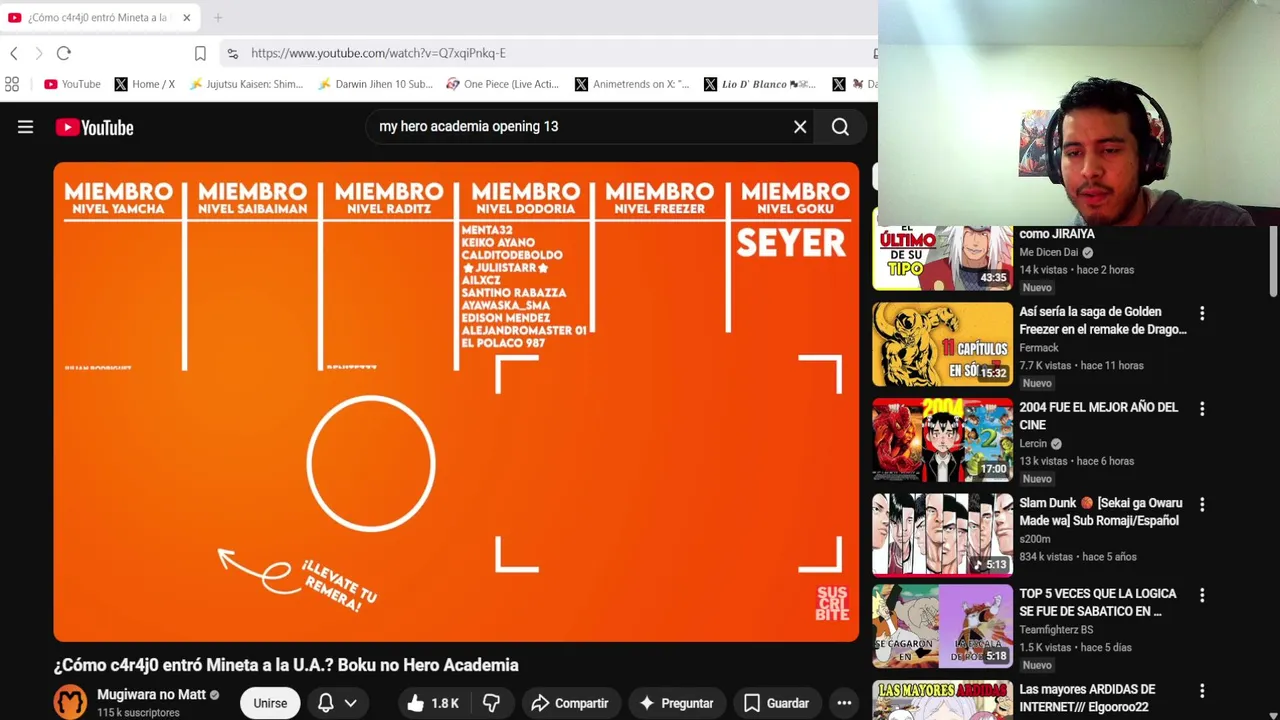Click the bookmark icon beside address bar
This screenshot has width=1280, height=720.
[200, 53]
